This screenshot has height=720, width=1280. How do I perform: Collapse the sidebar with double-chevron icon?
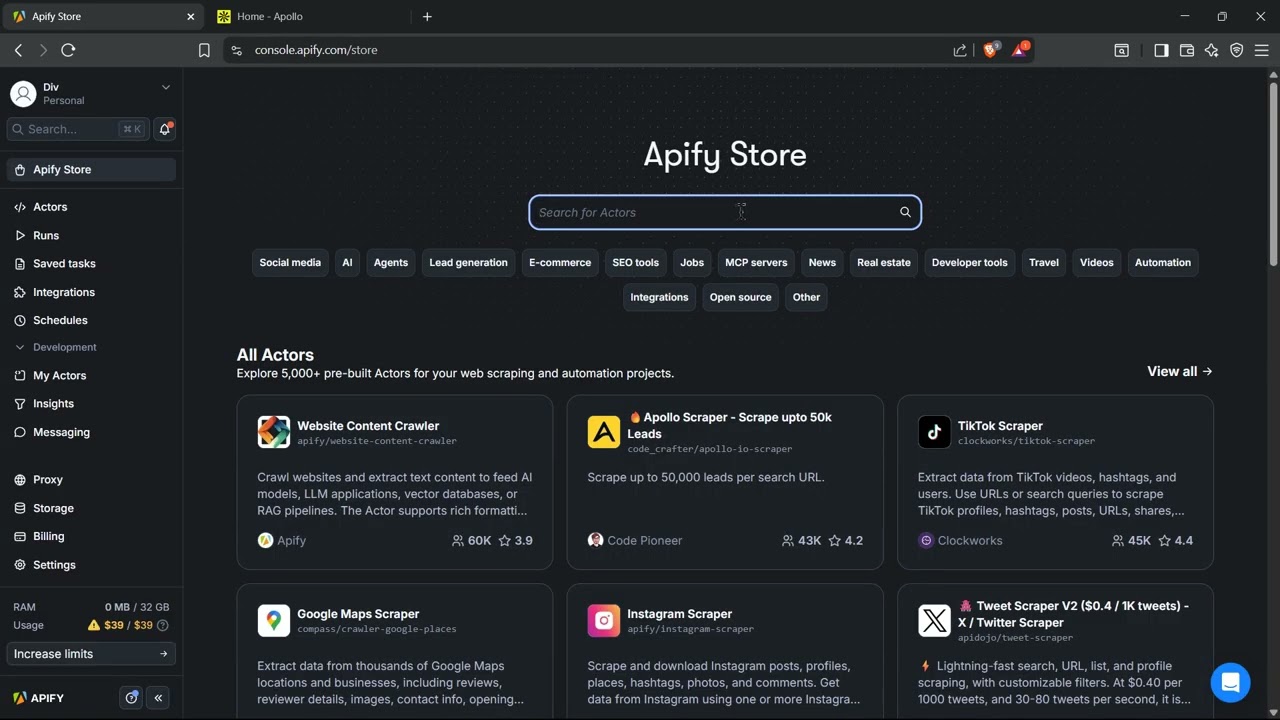tap(158, 698)
